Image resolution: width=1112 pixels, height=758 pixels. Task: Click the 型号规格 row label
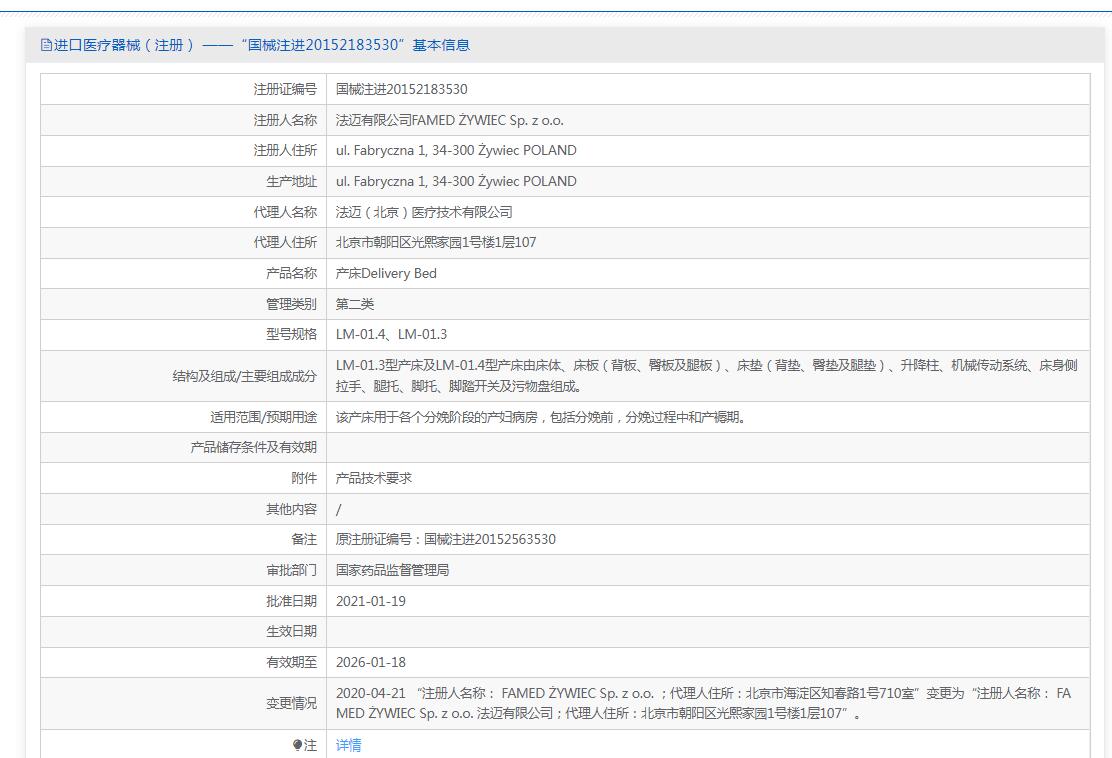[x=291, y=334]
